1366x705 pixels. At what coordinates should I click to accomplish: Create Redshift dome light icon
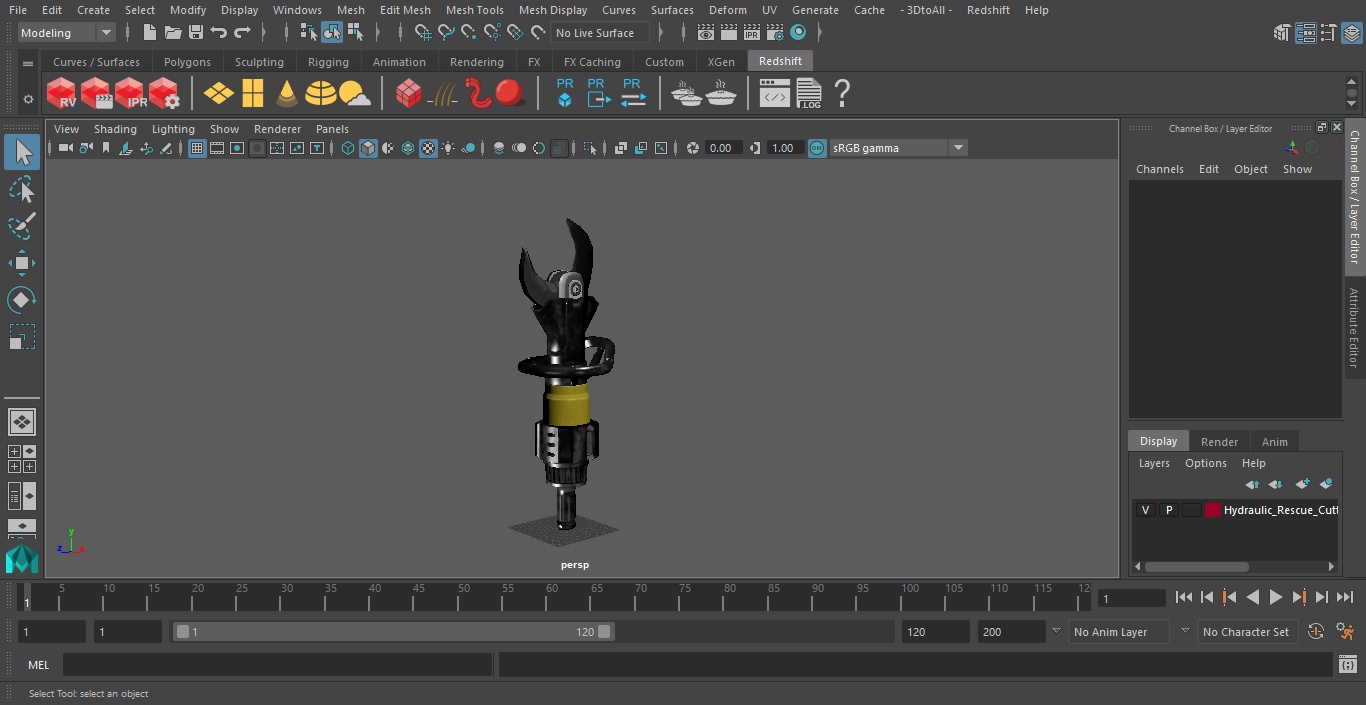point(321,94)
